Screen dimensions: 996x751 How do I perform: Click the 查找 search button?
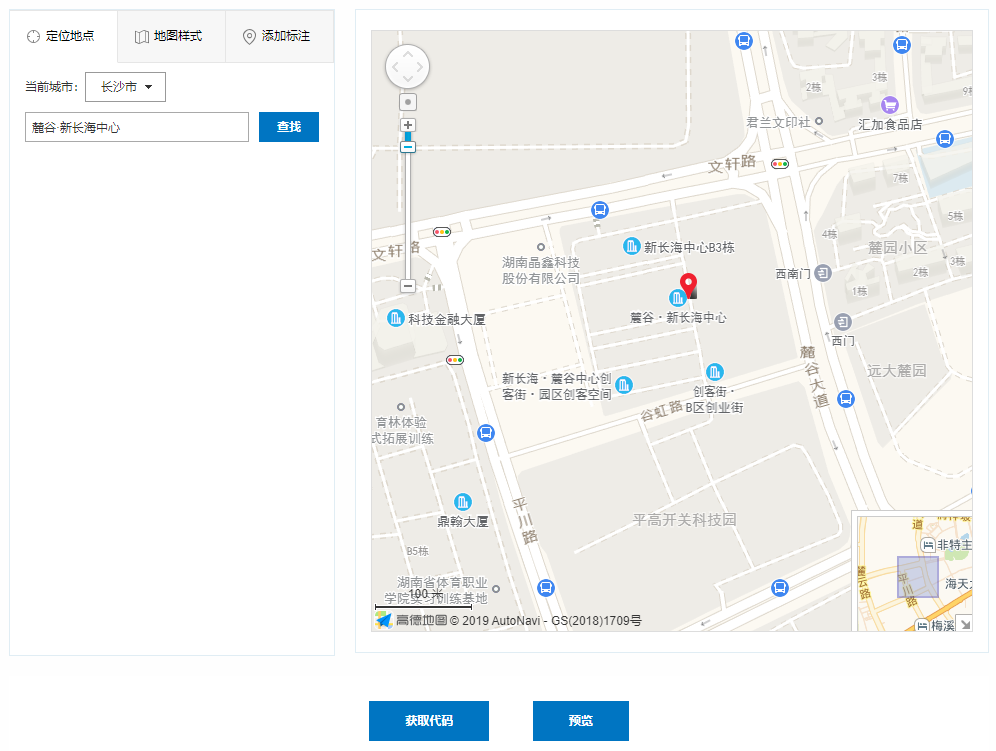point(288,127)
